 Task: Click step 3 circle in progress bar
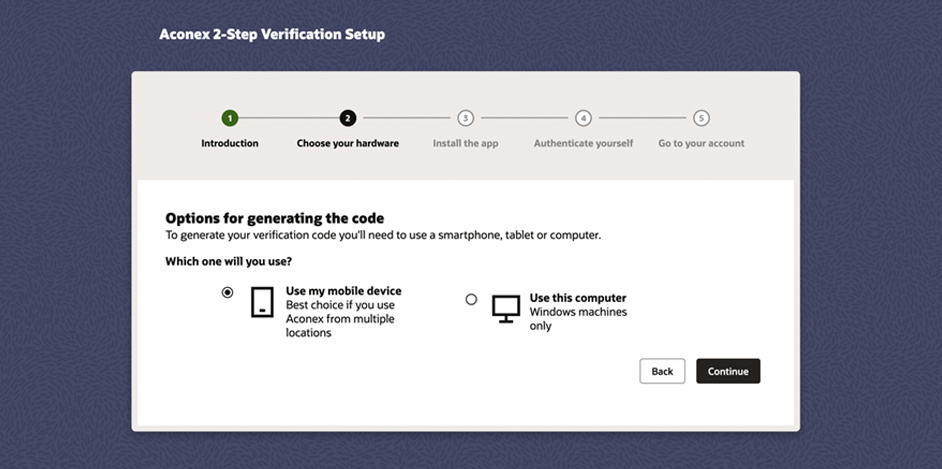tap(465, 118)
